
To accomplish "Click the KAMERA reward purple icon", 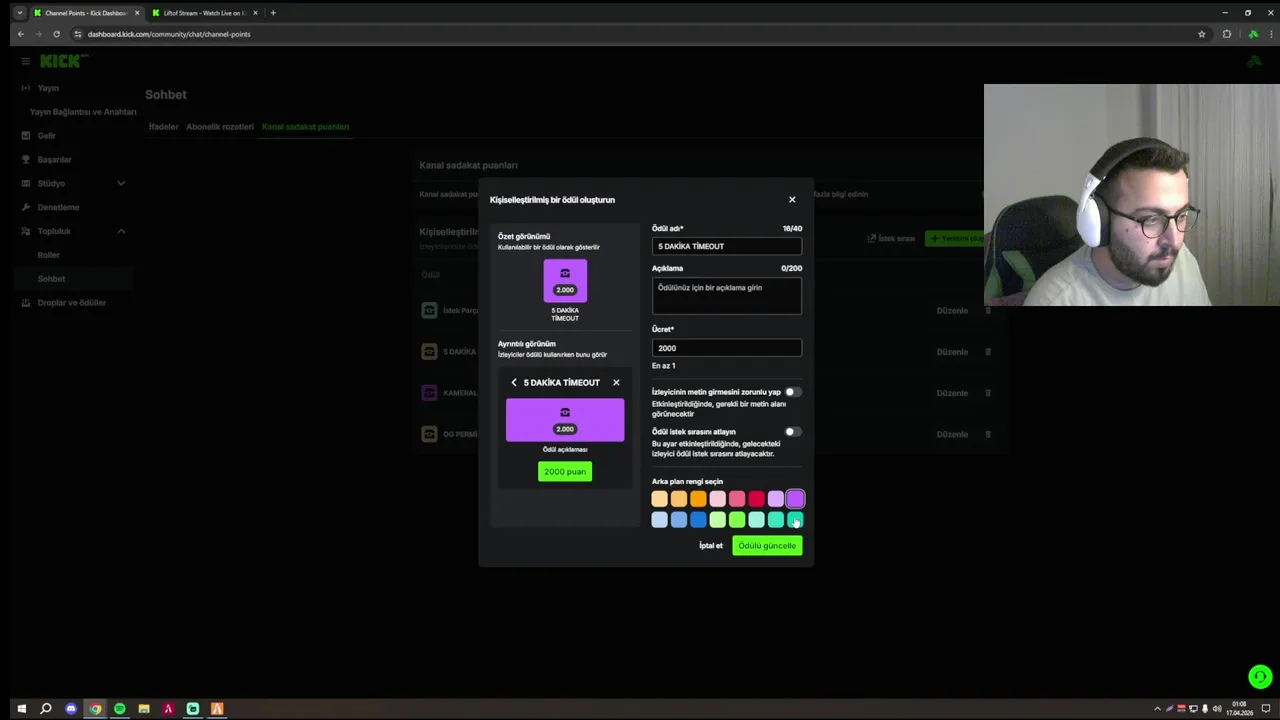I will (429, 393).
